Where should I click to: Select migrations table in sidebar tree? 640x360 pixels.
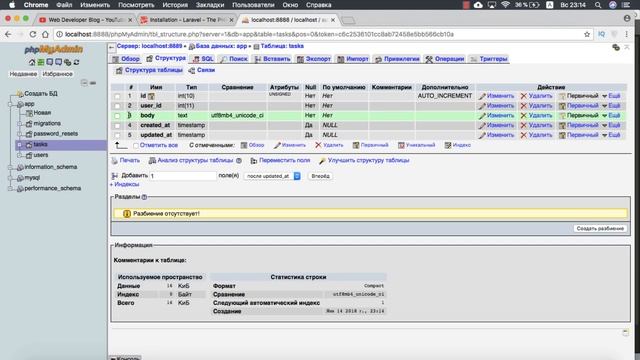click(x=47, y=123)
